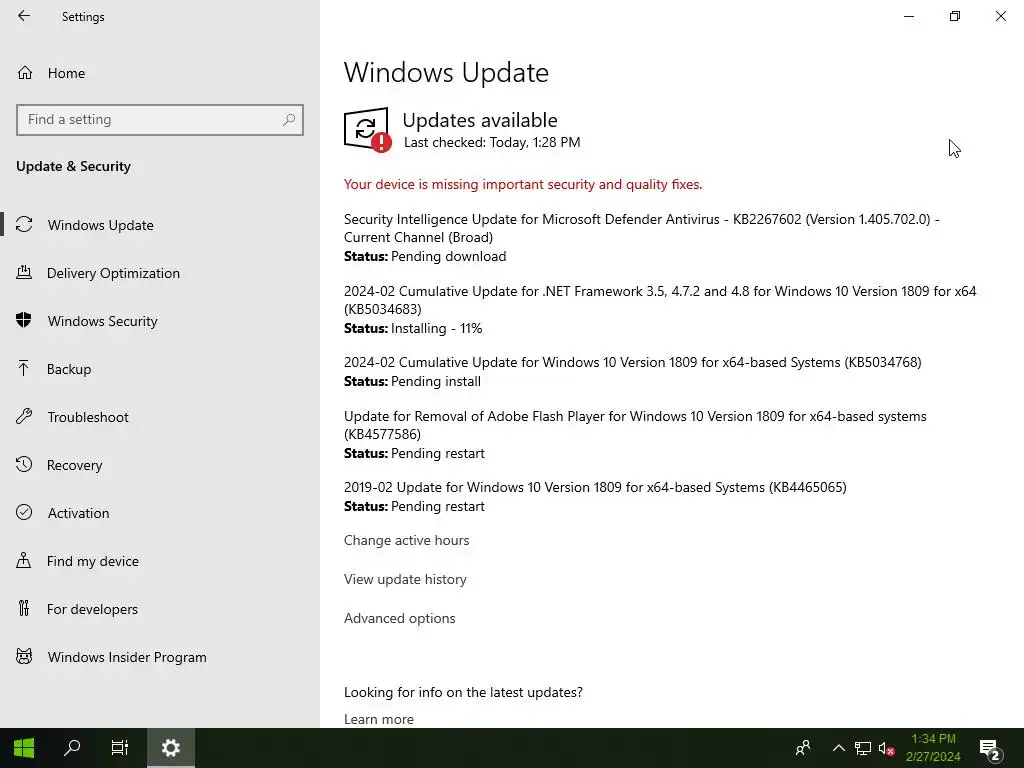Open Task View on the taskbar
This screenshot has height=768, width=1024.
click(x=120, y=748)
